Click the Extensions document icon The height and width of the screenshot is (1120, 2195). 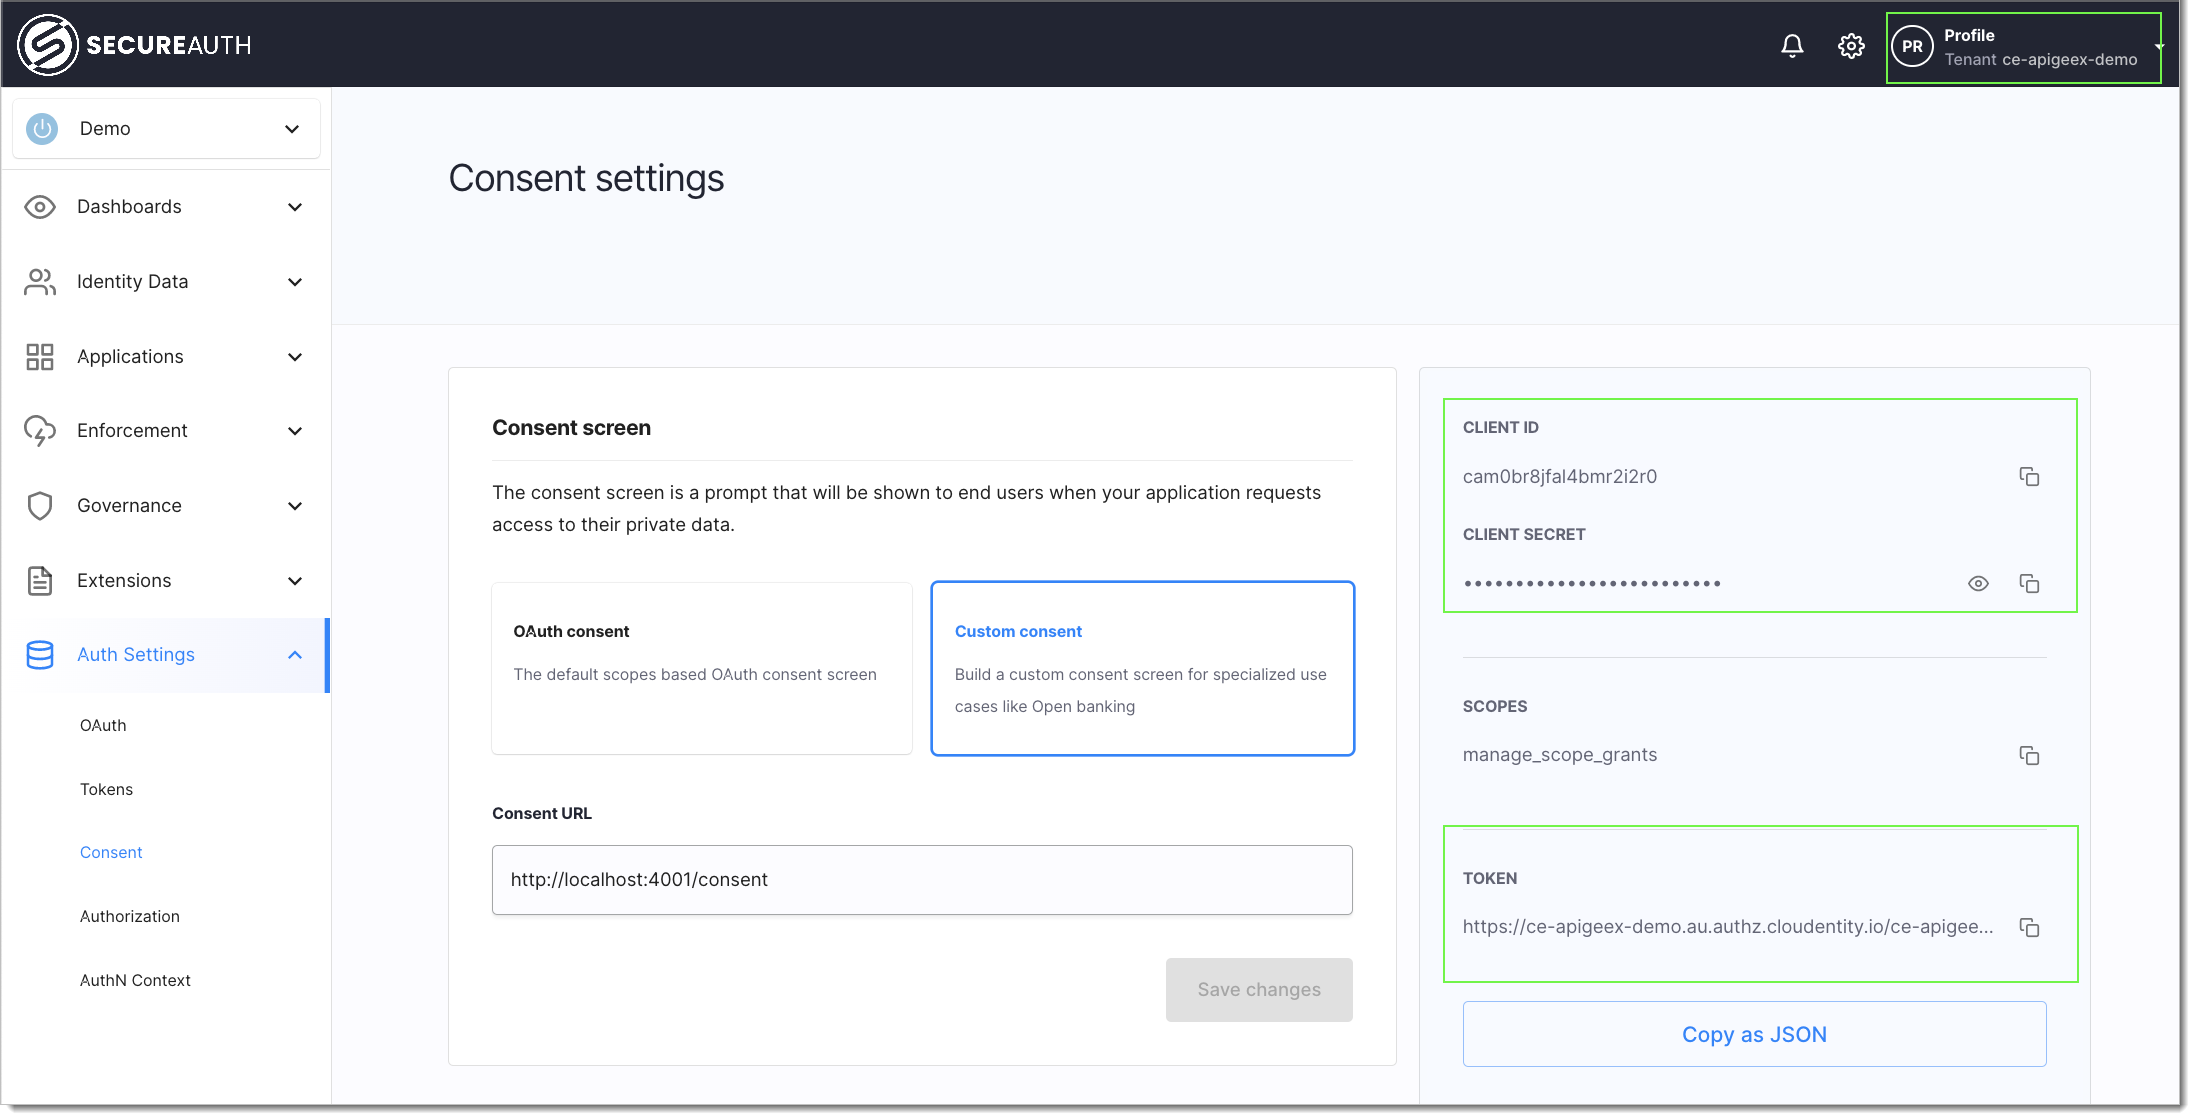coord(40,581)
